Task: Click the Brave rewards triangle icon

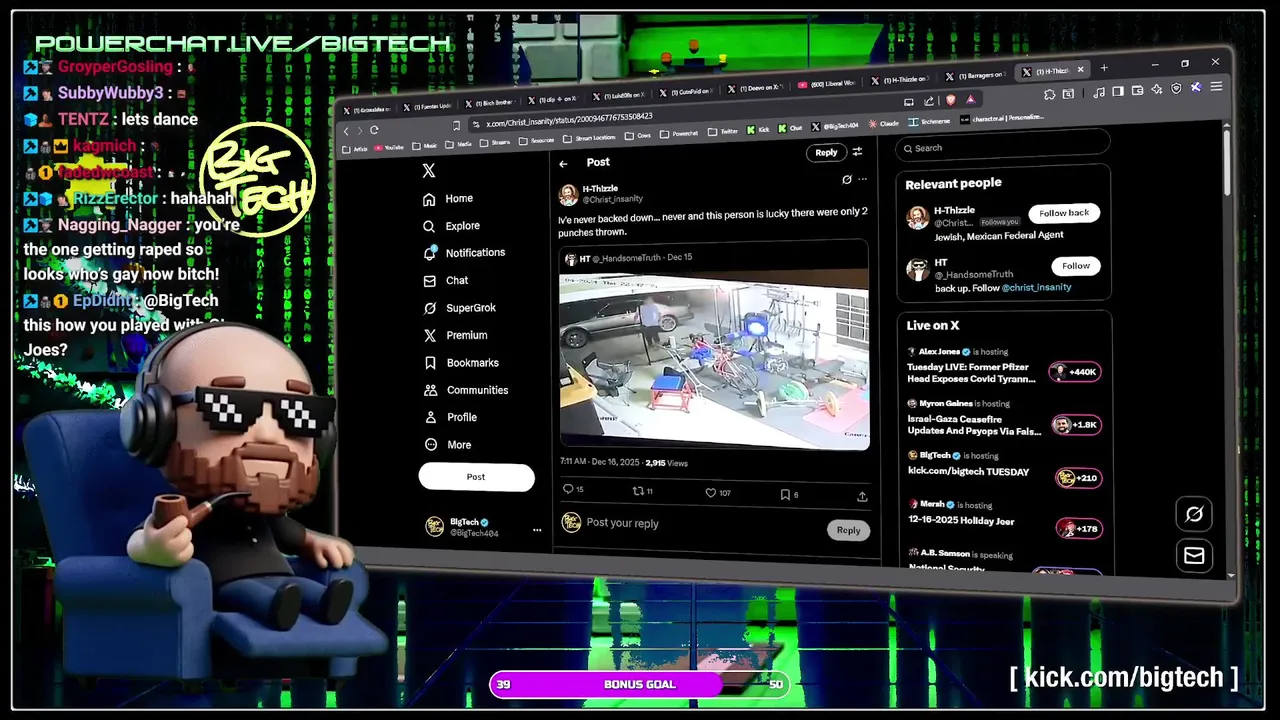Action: click(970, 99)
